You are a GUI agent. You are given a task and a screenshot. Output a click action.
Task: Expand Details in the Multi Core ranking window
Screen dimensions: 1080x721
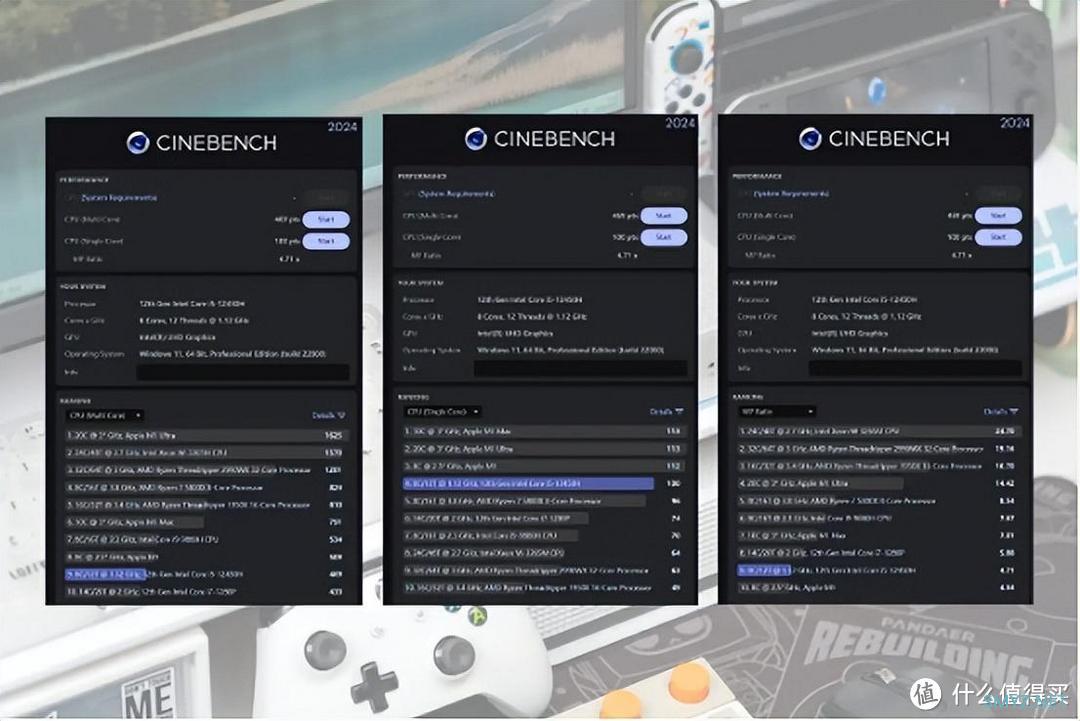point(329,415)
